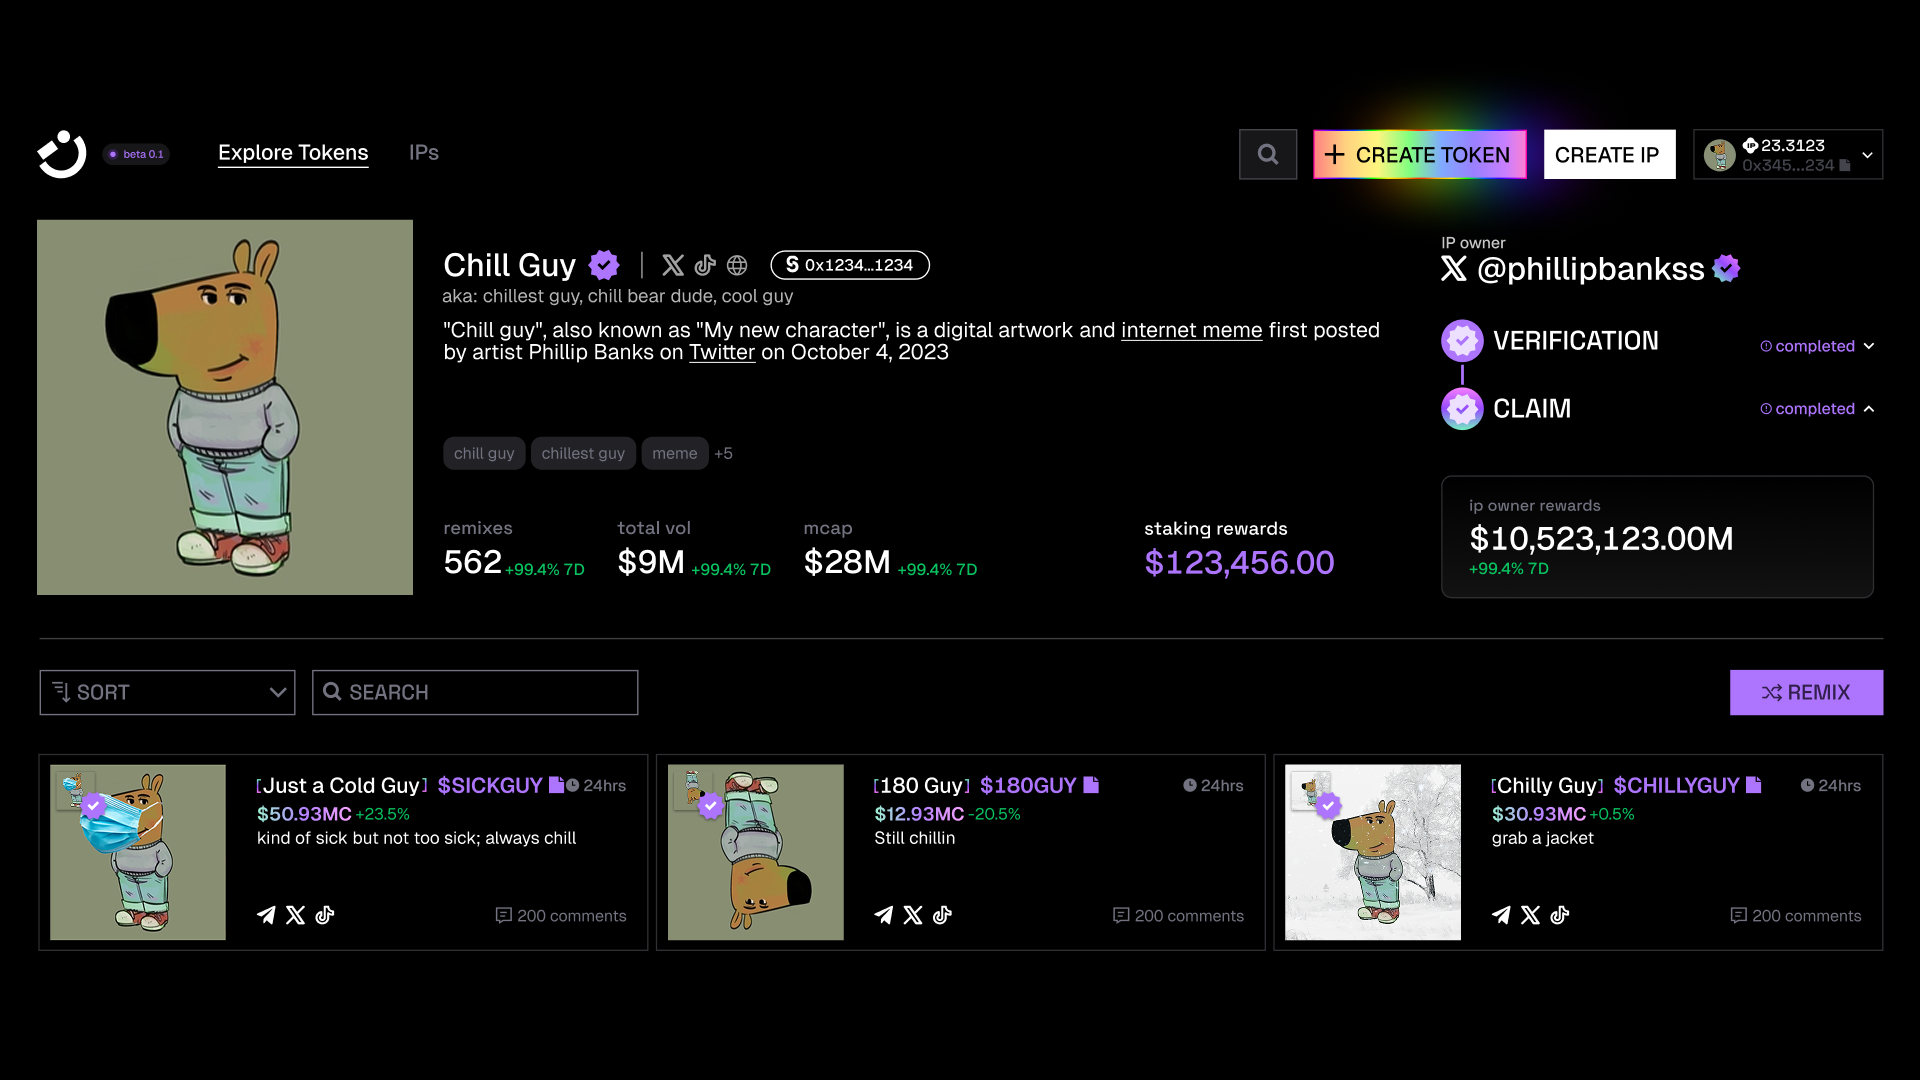The image size is (1920, 1080).
Task: Open TikTok icon on 180 Guy card
Action: 942,915
